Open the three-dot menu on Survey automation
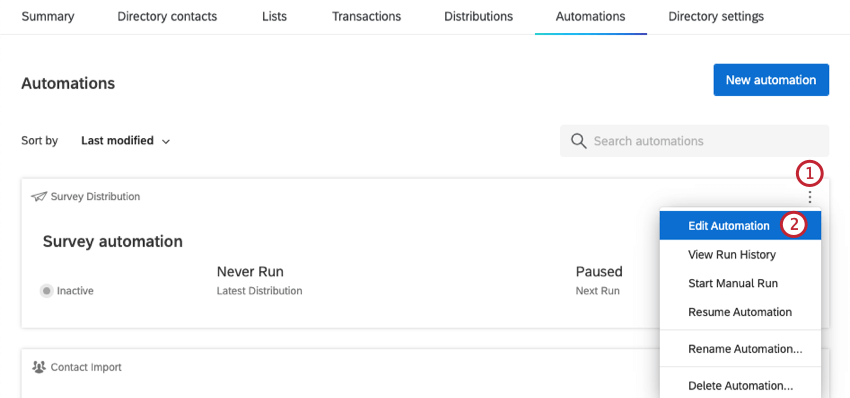The width and height of the screenshot is (850, 398). [x=809, y=197]
